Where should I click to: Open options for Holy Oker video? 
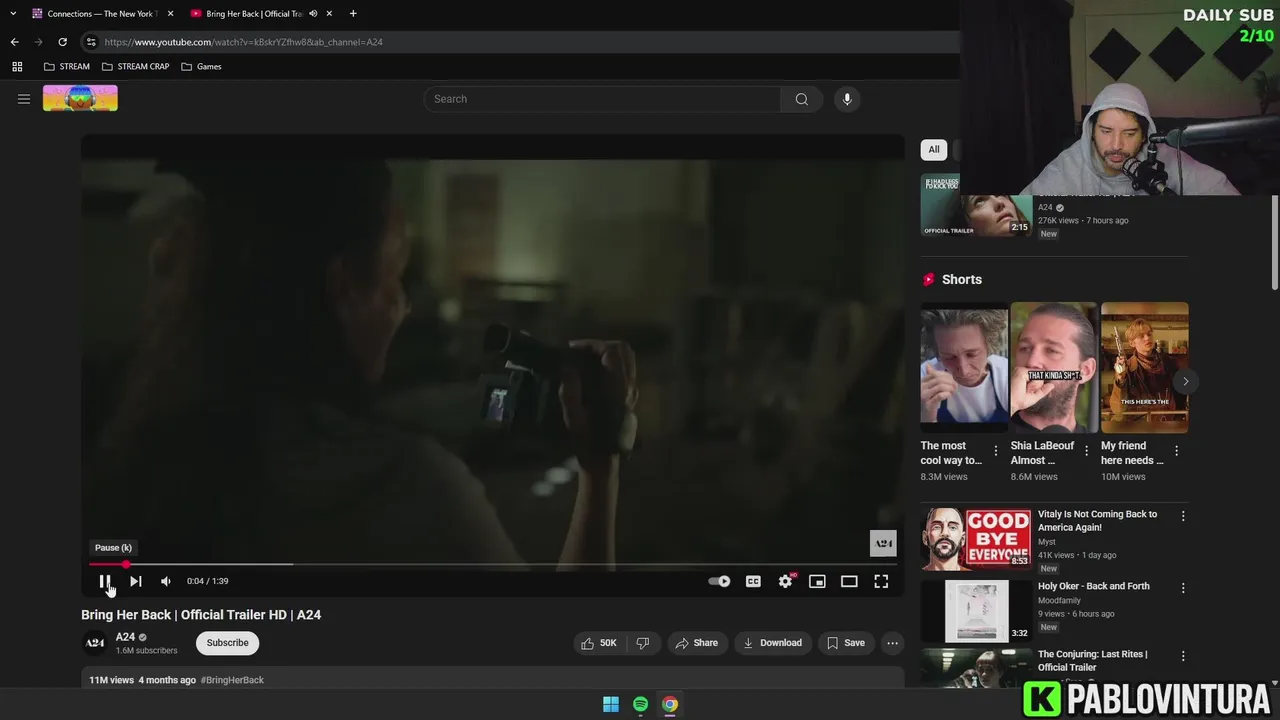1183,588
